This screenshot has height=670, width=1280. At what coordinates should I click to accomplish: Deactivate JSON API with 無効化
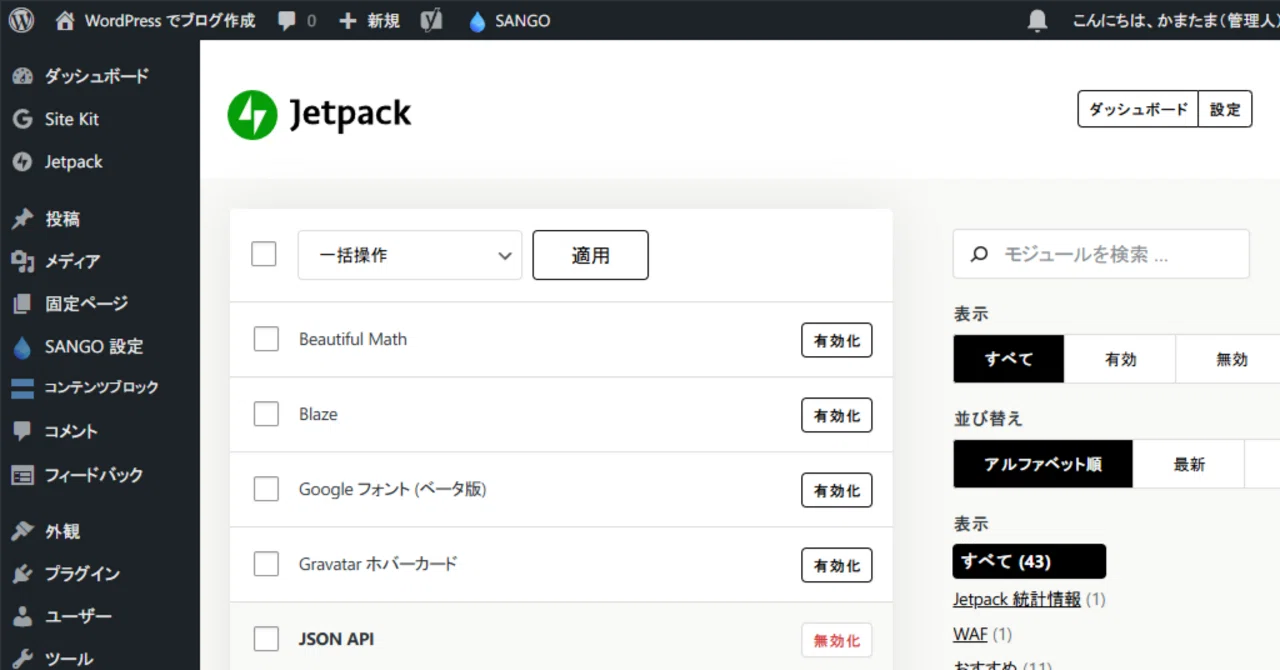click(x=837, y=640)
